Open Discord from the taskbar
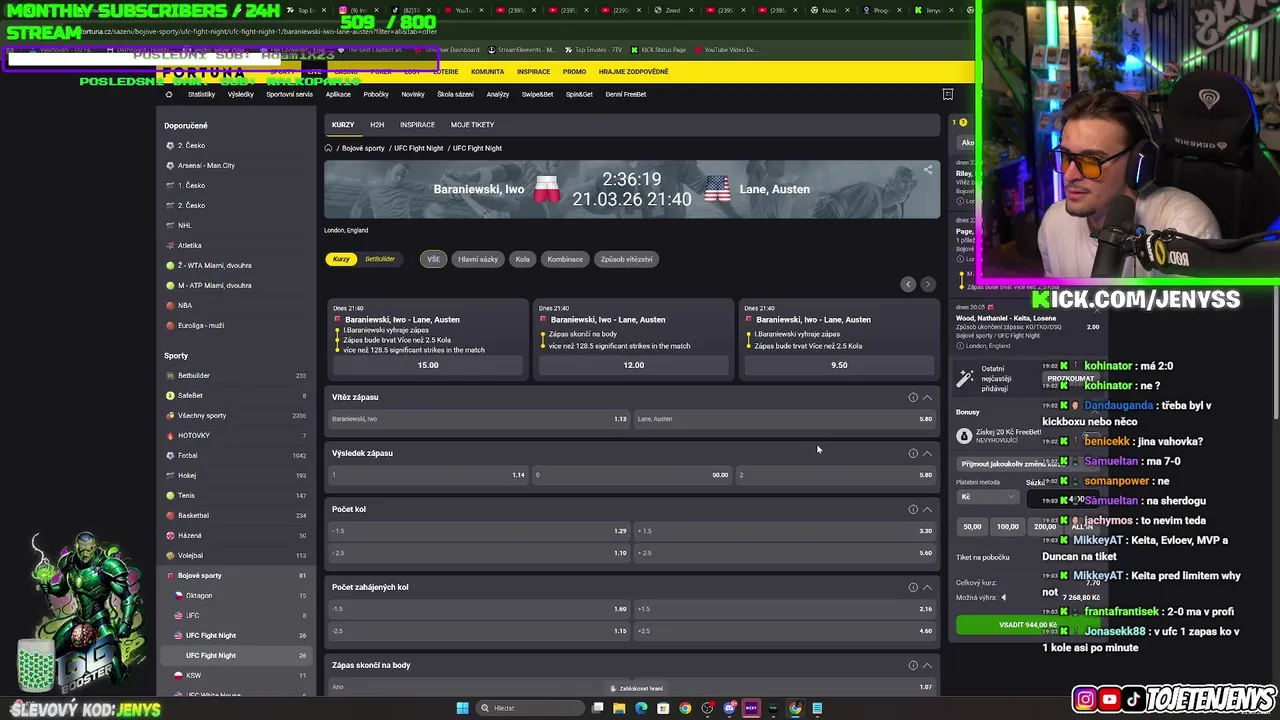 click(729, 708)
